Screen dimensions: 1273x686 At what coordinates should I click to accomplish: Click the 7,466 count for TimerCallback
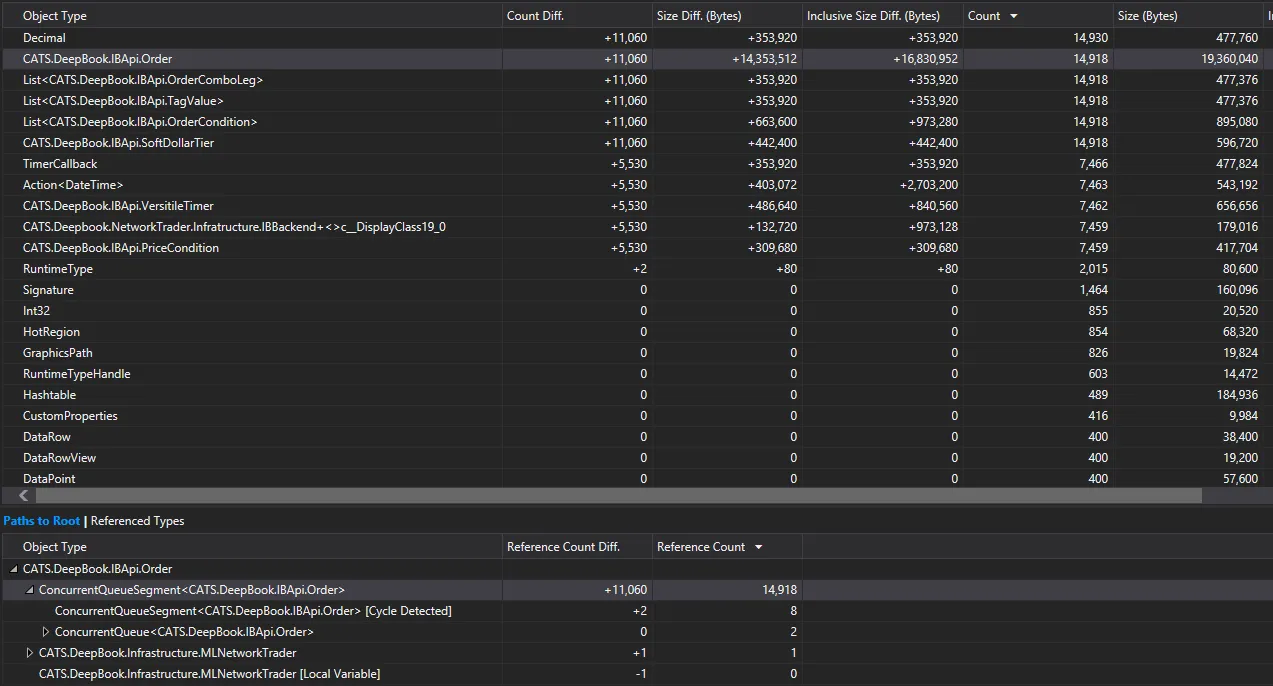(x=1094, y=164)
